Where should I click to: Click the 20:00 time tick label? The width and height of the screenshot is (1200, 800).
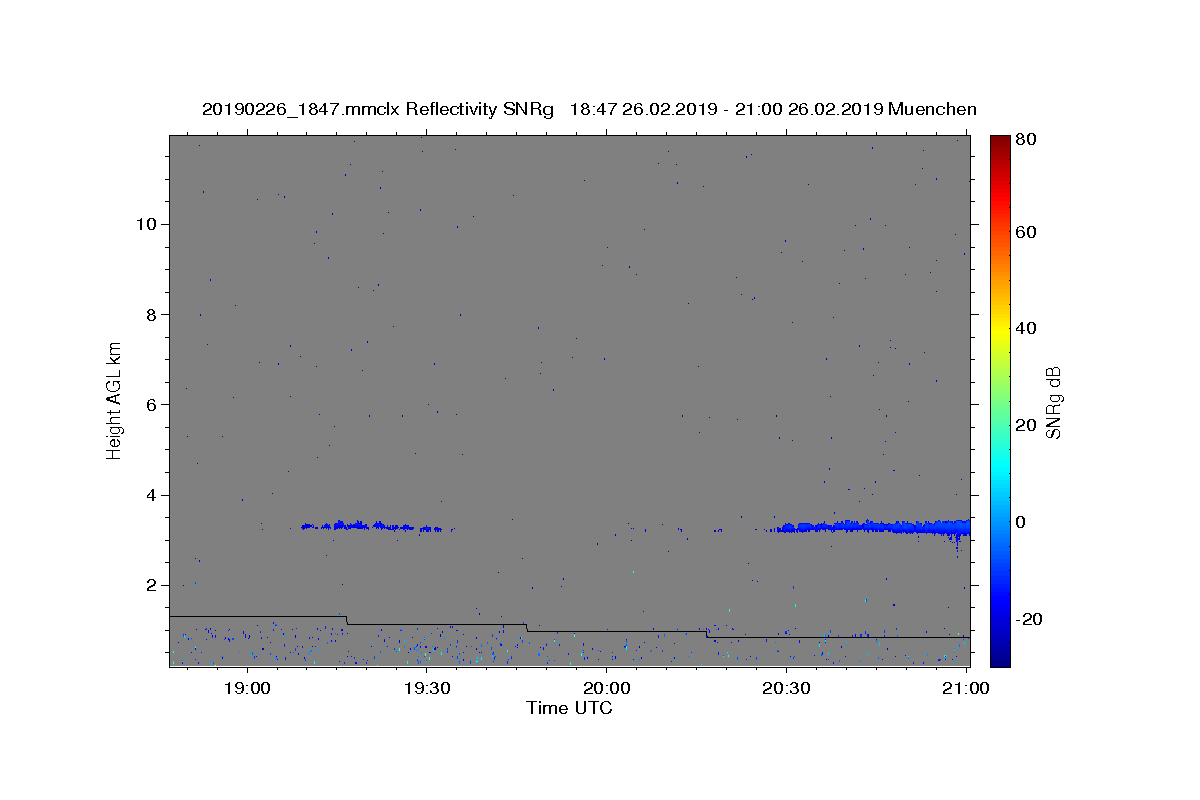tap(606, 689)
